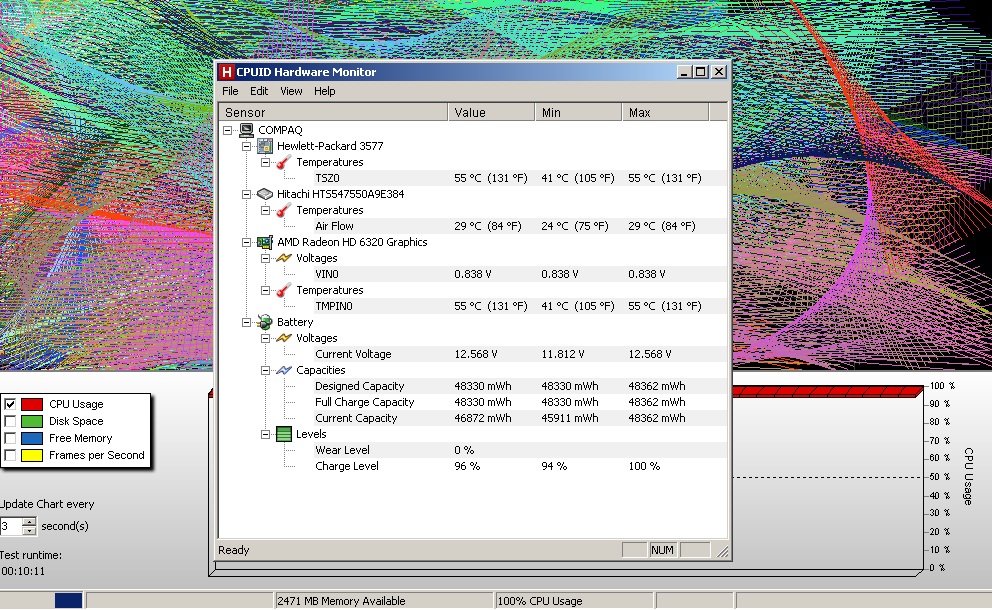The image size is (992, 610).
Task: Collapse the AMD Radeon HD 6320 node
Action: [x=247, y=242]
